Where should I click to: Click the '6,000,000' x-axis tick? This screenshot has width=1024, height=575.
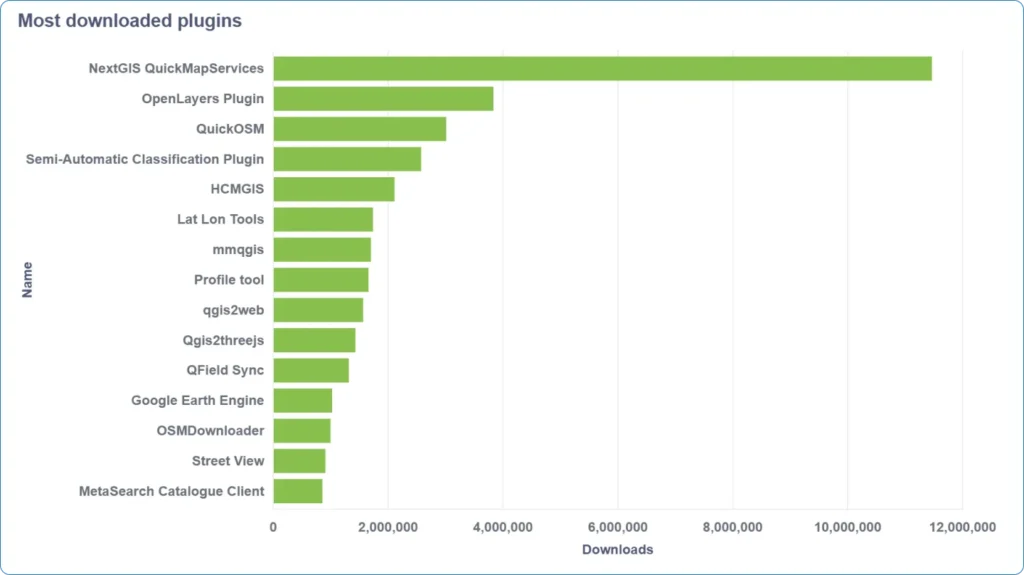pos(618,527)
